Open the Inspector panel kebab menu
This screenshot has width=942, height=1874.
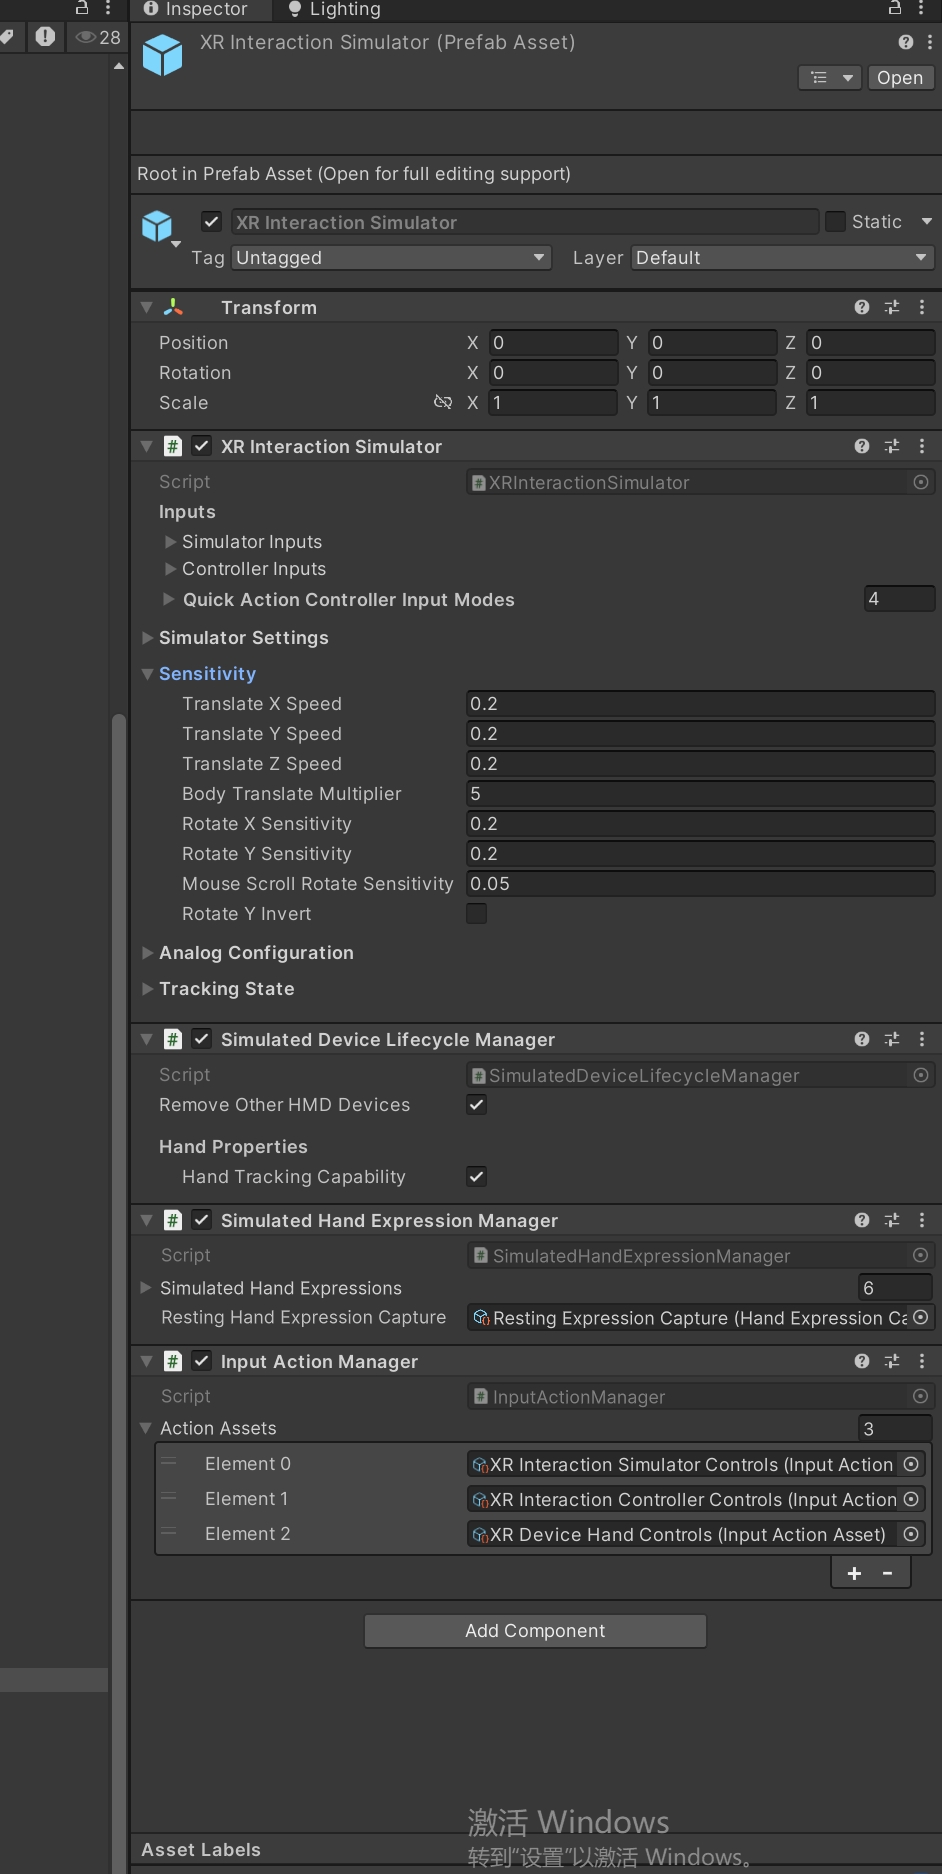point(921,8)
